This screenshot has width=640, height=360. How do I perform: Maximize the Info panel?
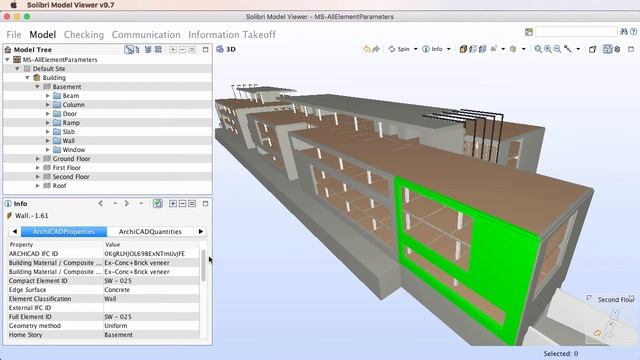(205, 203)
